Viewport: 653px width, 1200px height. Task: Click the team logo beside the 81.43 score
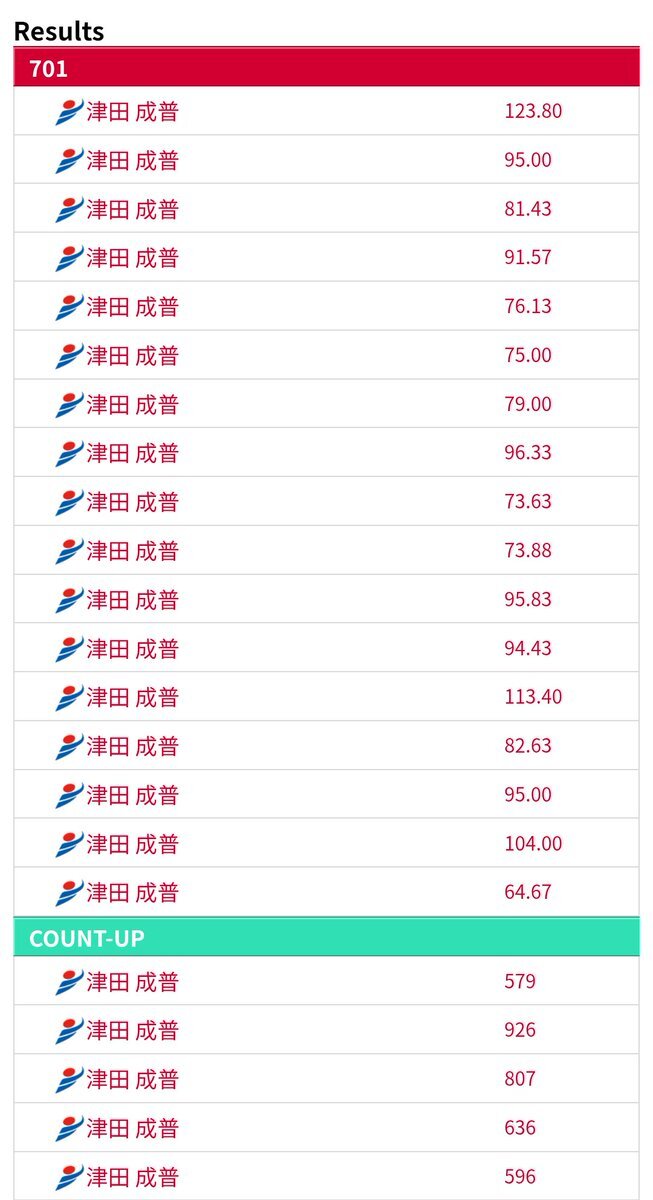[x=69, y=210]
